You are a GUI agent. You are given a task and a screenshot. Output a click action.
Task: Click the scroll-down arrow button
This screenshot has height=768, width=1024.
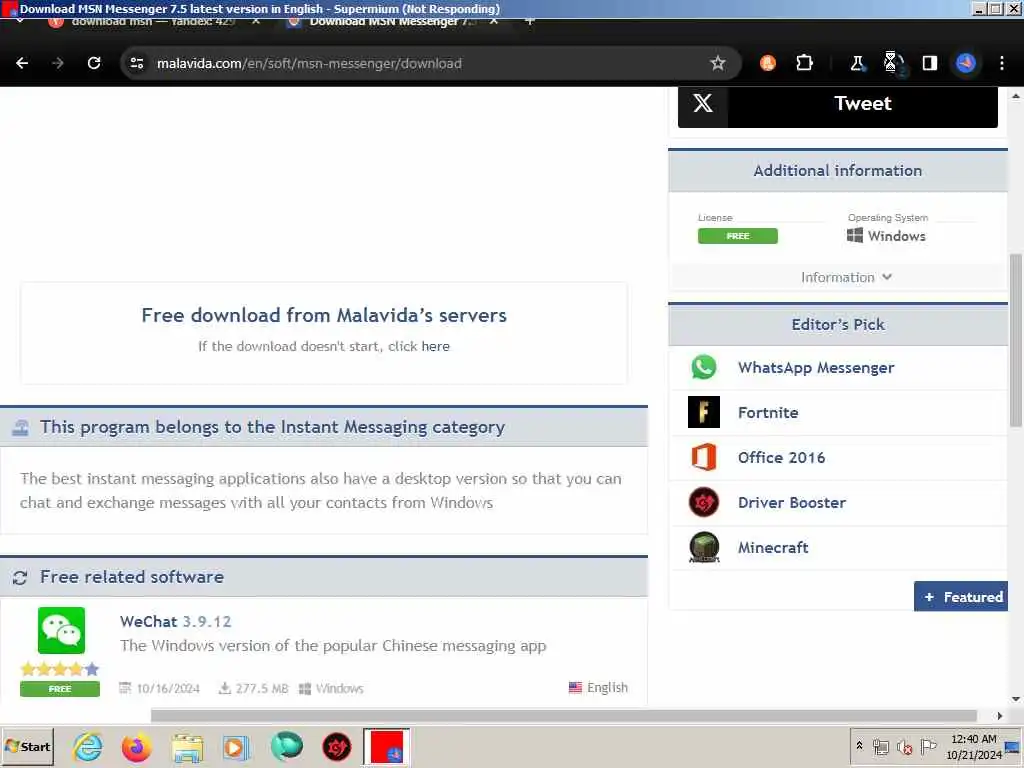1016,699
